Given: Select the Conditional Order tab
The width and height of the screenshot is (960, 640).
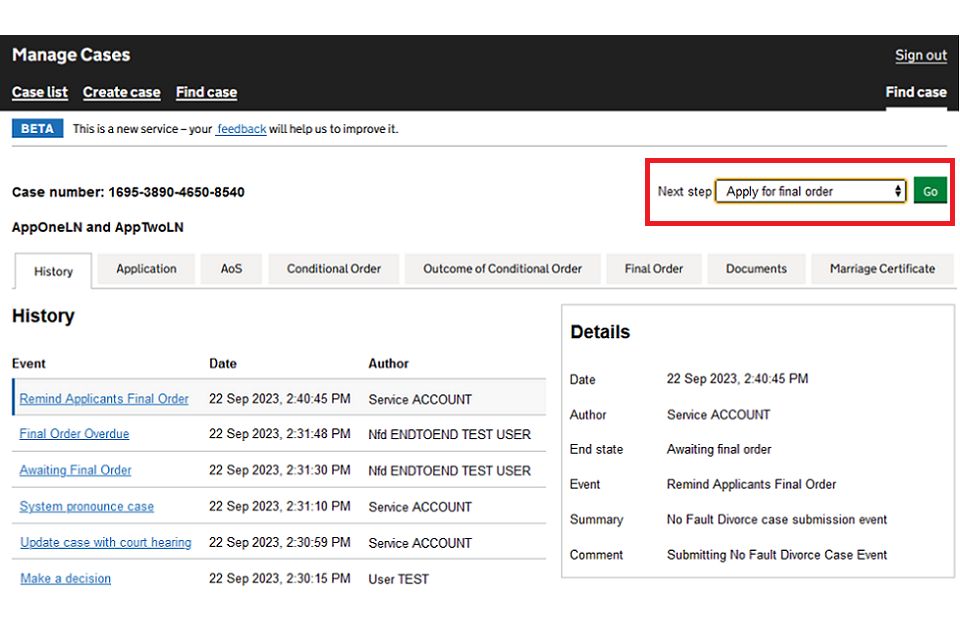Looking at the screenshot, I should [x=334, y=269].
